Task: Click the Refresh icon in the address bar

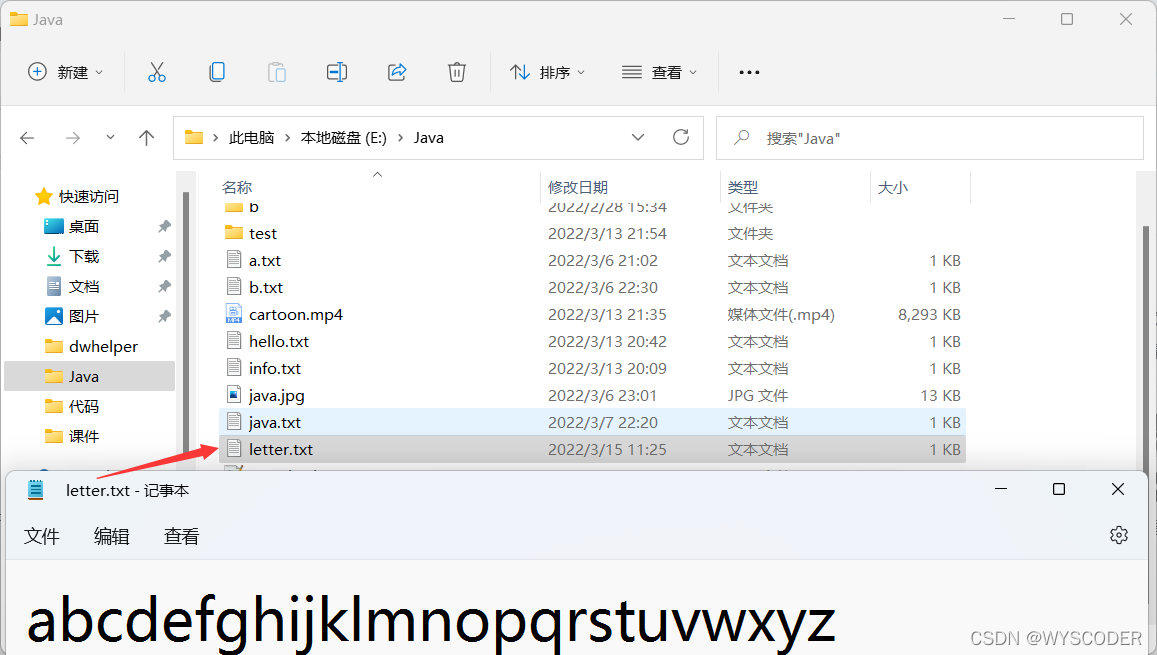Action: tap(681, 137)
